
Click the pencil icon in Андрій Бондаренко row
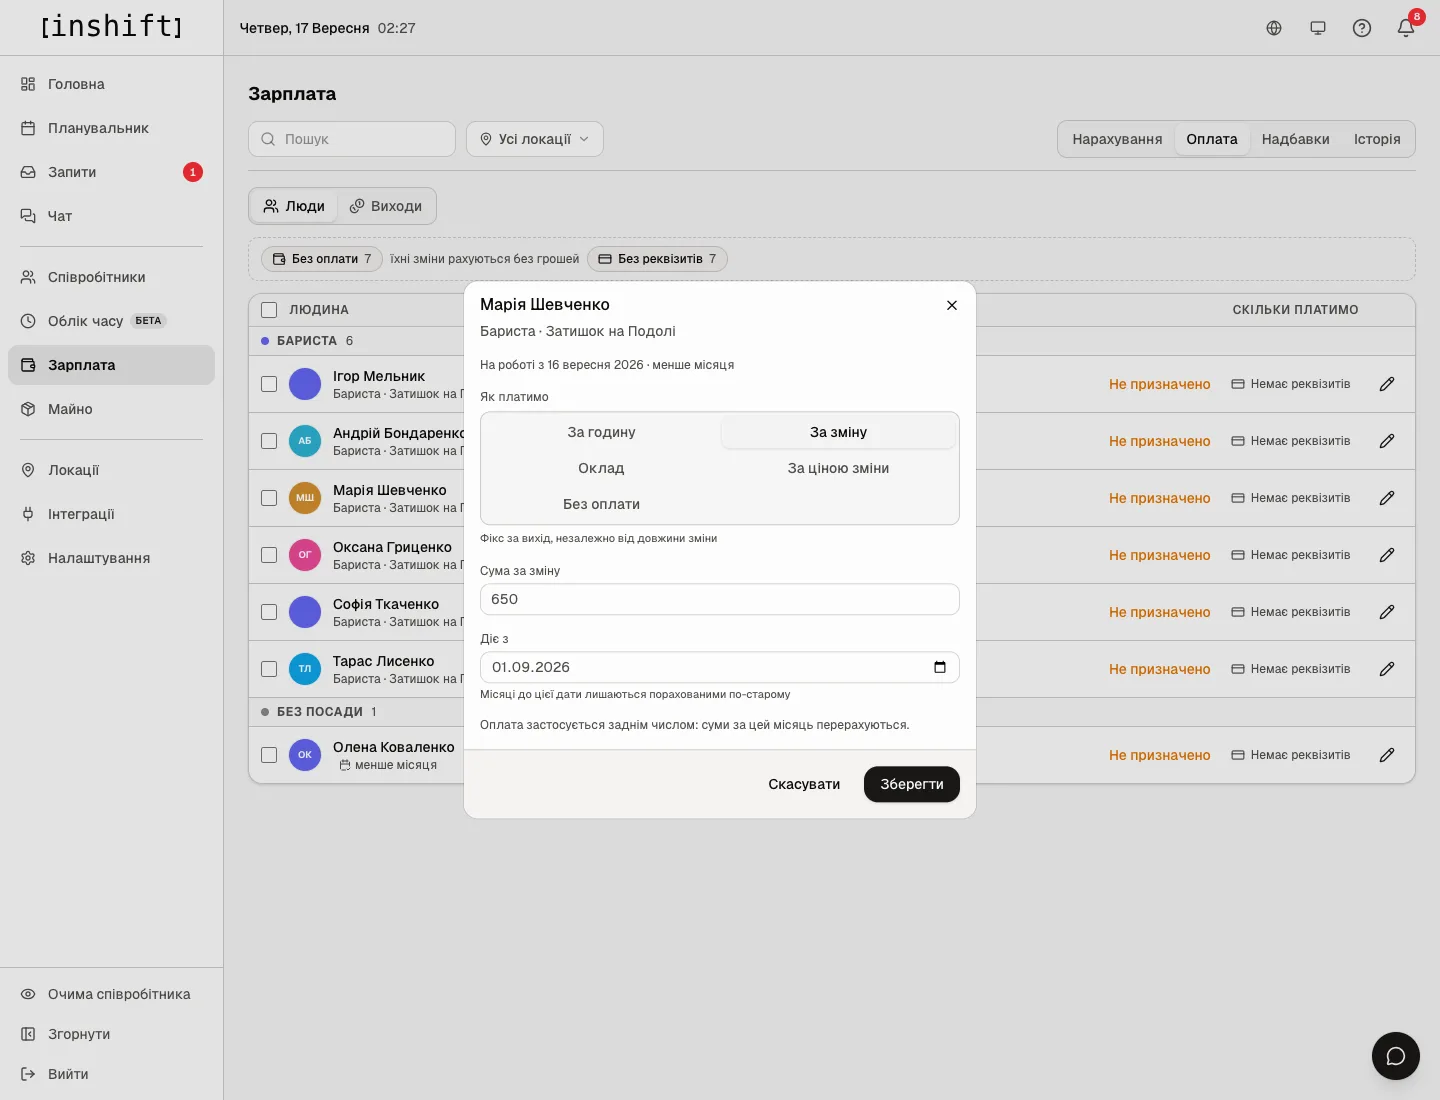tap(1387, 441)
